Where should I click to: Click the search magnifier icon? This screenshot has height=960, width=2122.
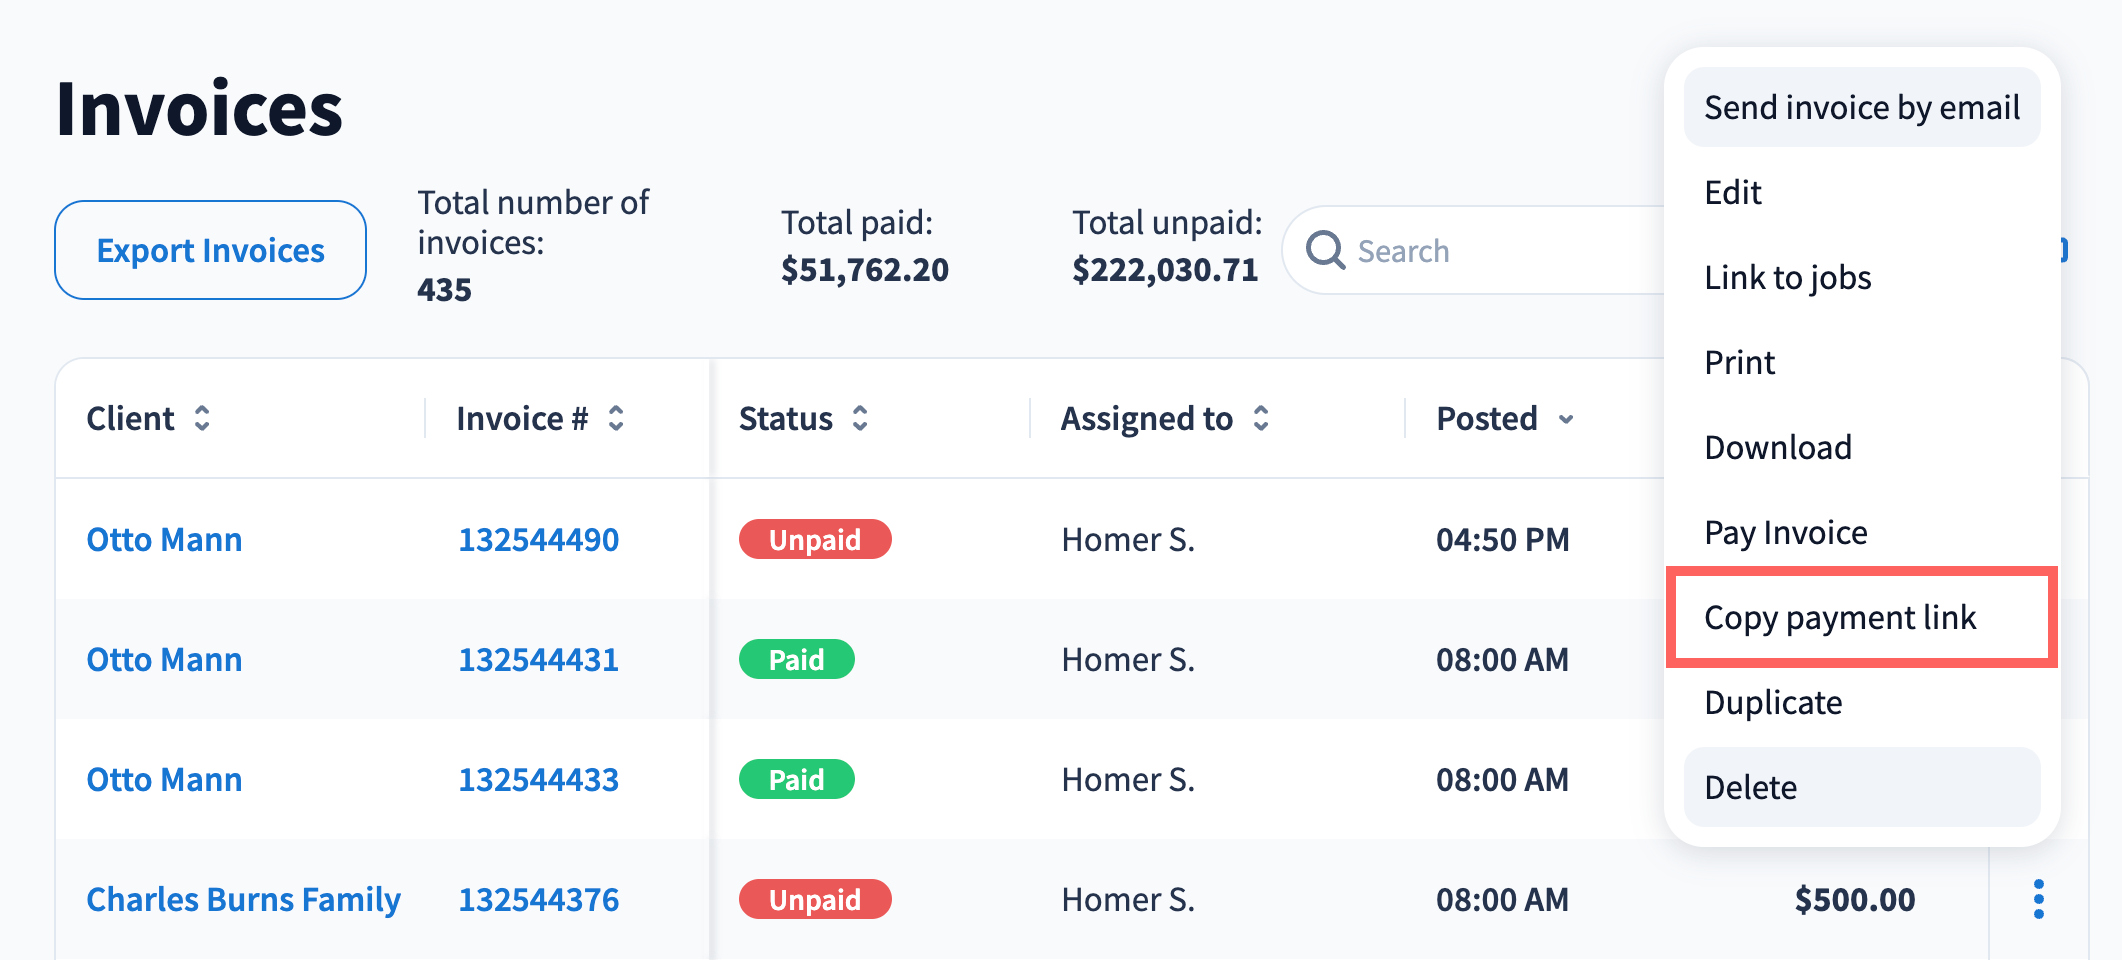pos(1325,250)
